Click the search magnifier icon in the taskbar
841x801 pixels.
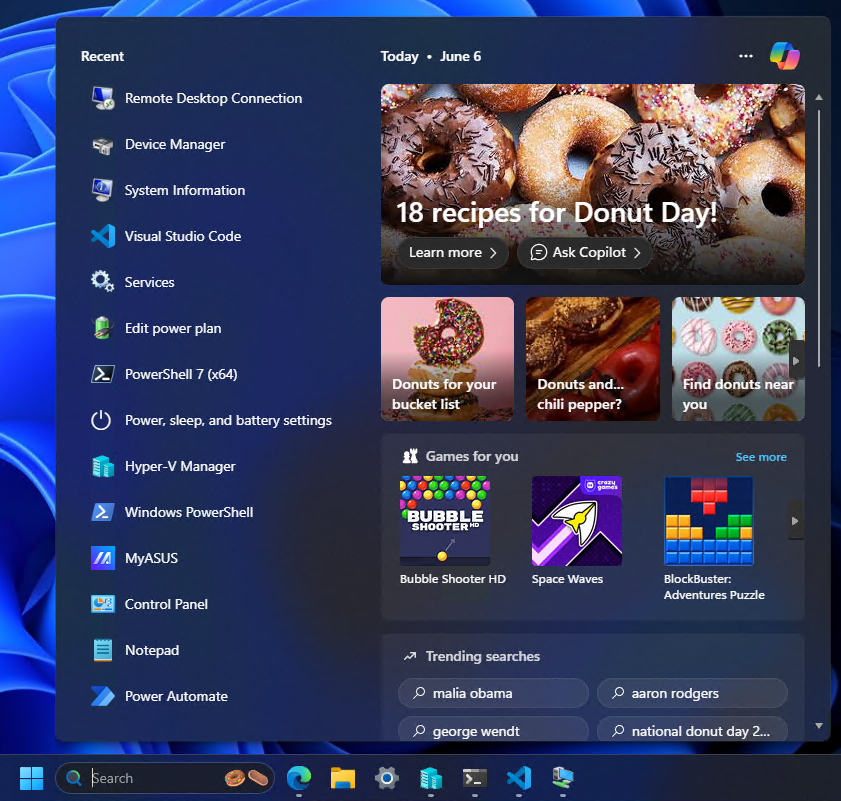pyautogui.click(x=73, y=778)
